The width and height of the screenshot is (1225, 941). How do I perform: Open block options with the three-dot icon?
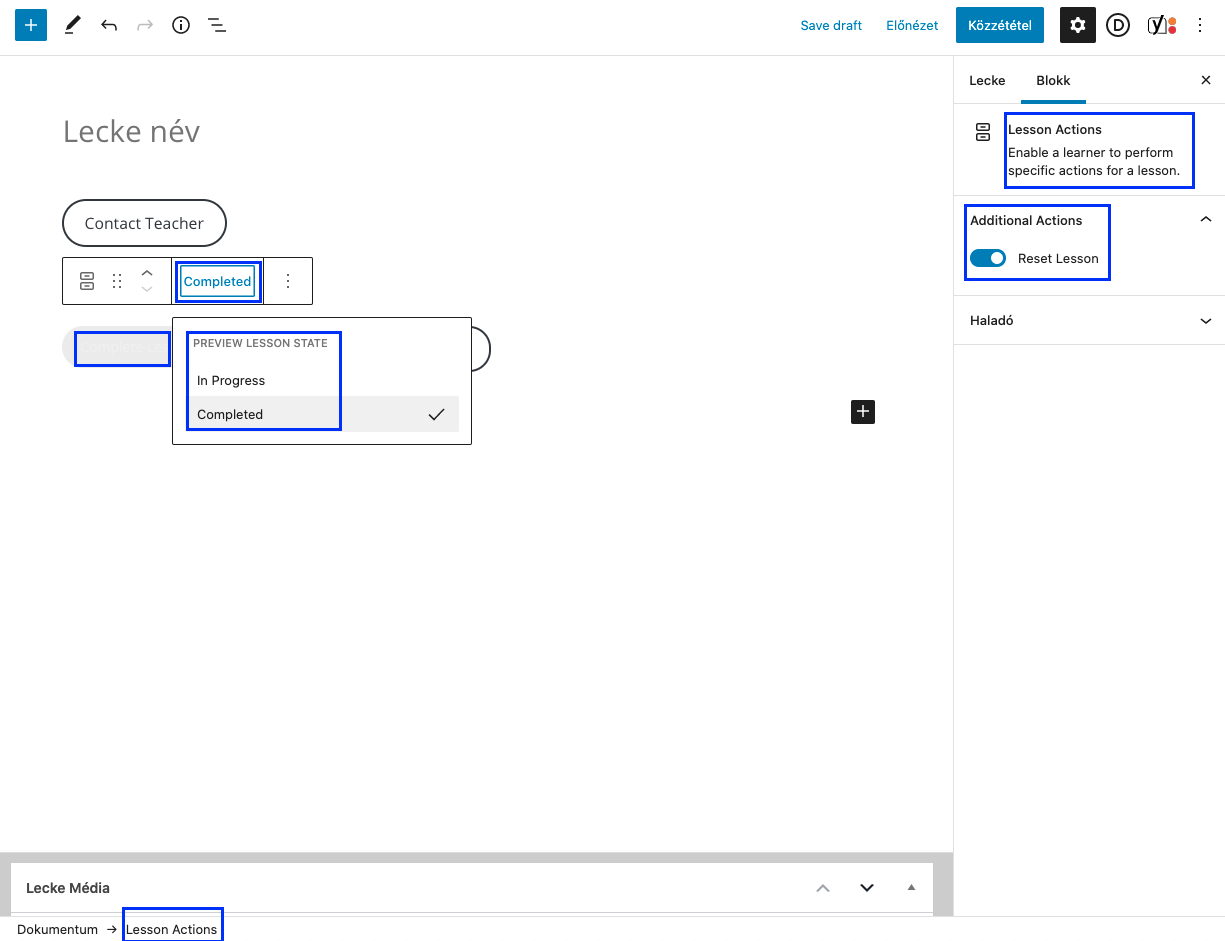tap(288, 281)
